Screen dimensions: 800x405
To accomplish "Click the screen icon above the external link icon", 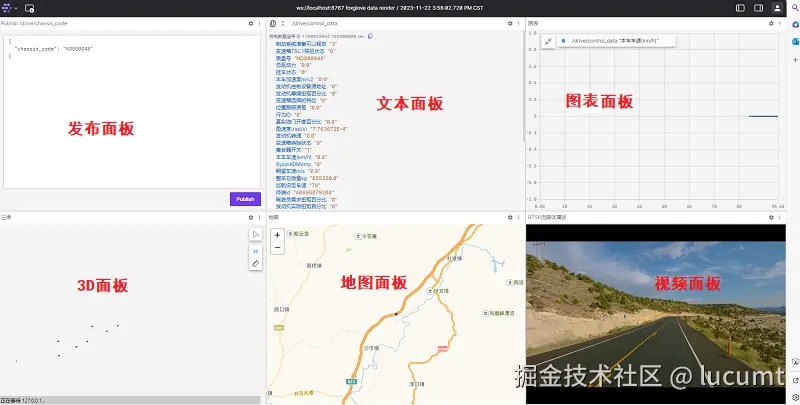I will (795, 362).
